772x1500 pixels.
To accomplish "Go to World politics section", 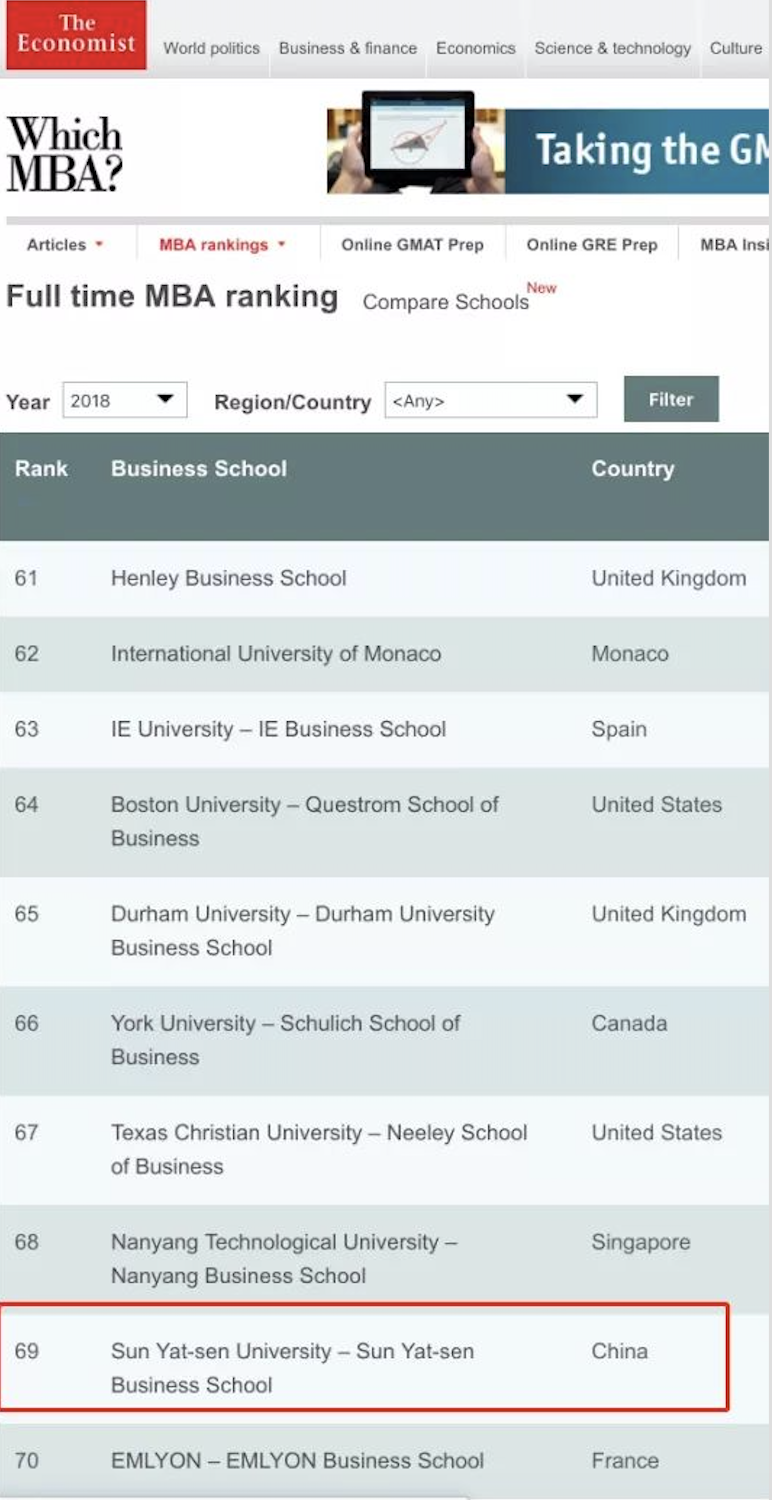I will (x=211, y=48).
